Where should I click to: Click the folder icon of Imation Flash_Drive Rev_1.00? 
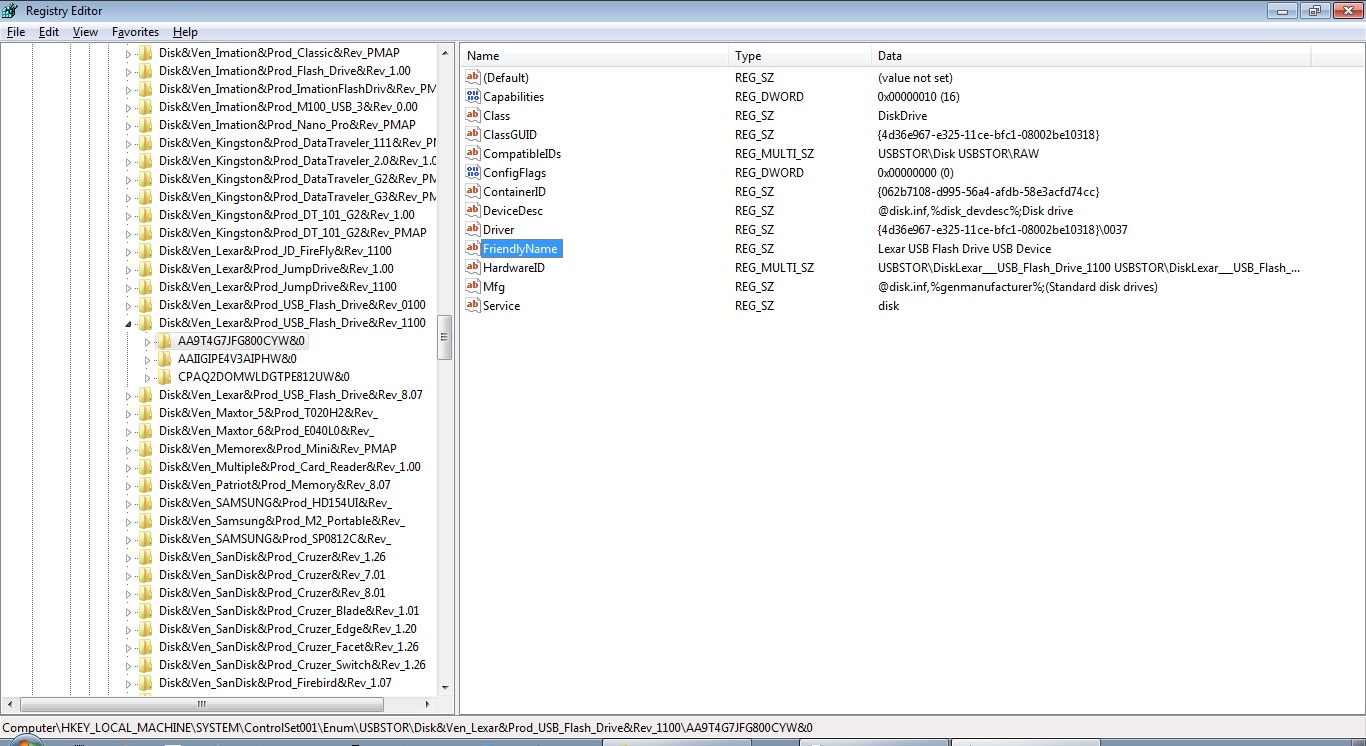[146, 71]
